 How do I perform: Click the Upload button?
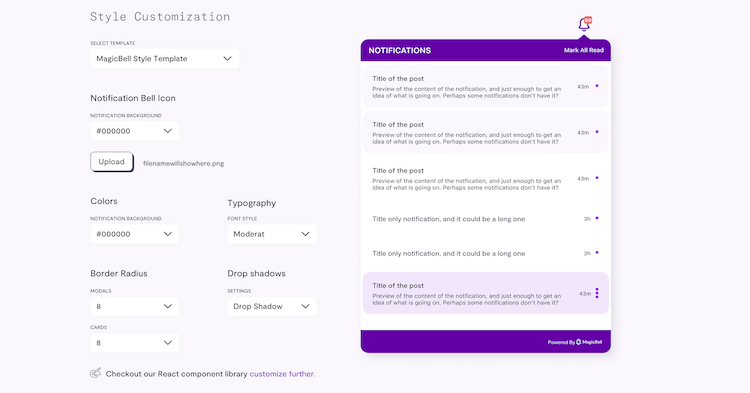tap(112, 162)
